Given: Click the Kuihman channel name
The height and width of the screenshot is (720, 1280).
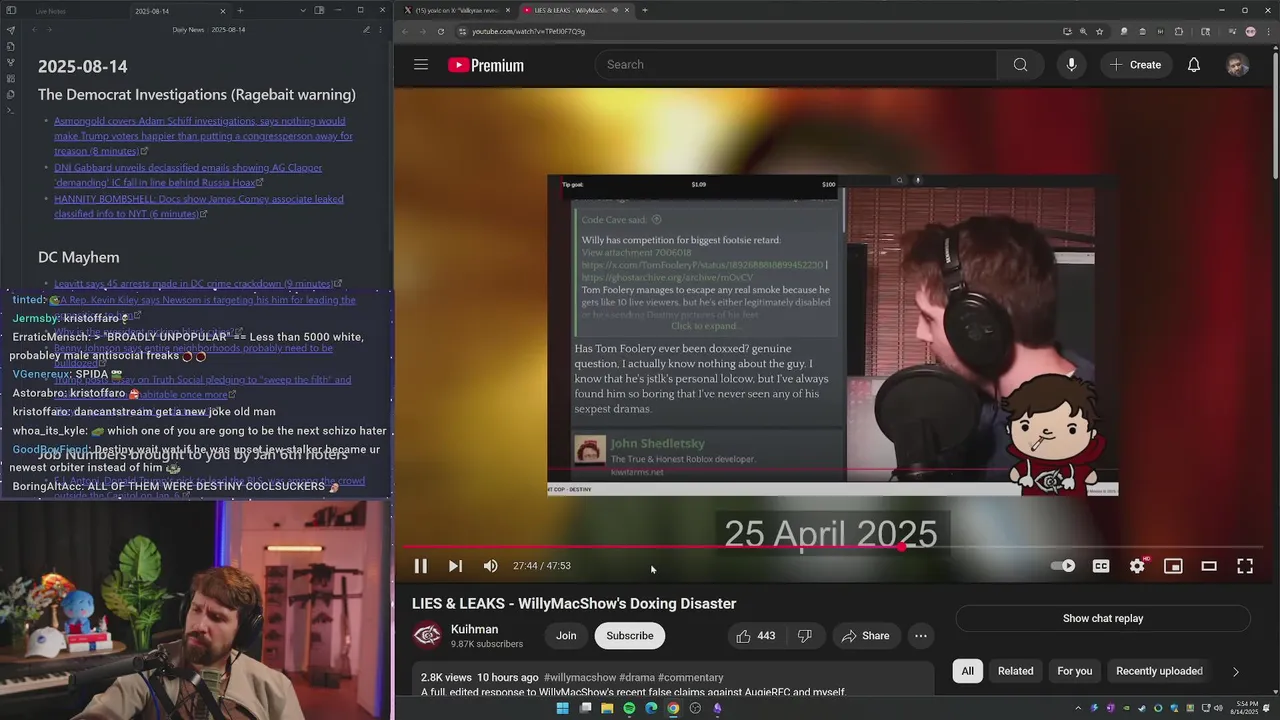Looking at the screenshot, I should coord(474,629).
